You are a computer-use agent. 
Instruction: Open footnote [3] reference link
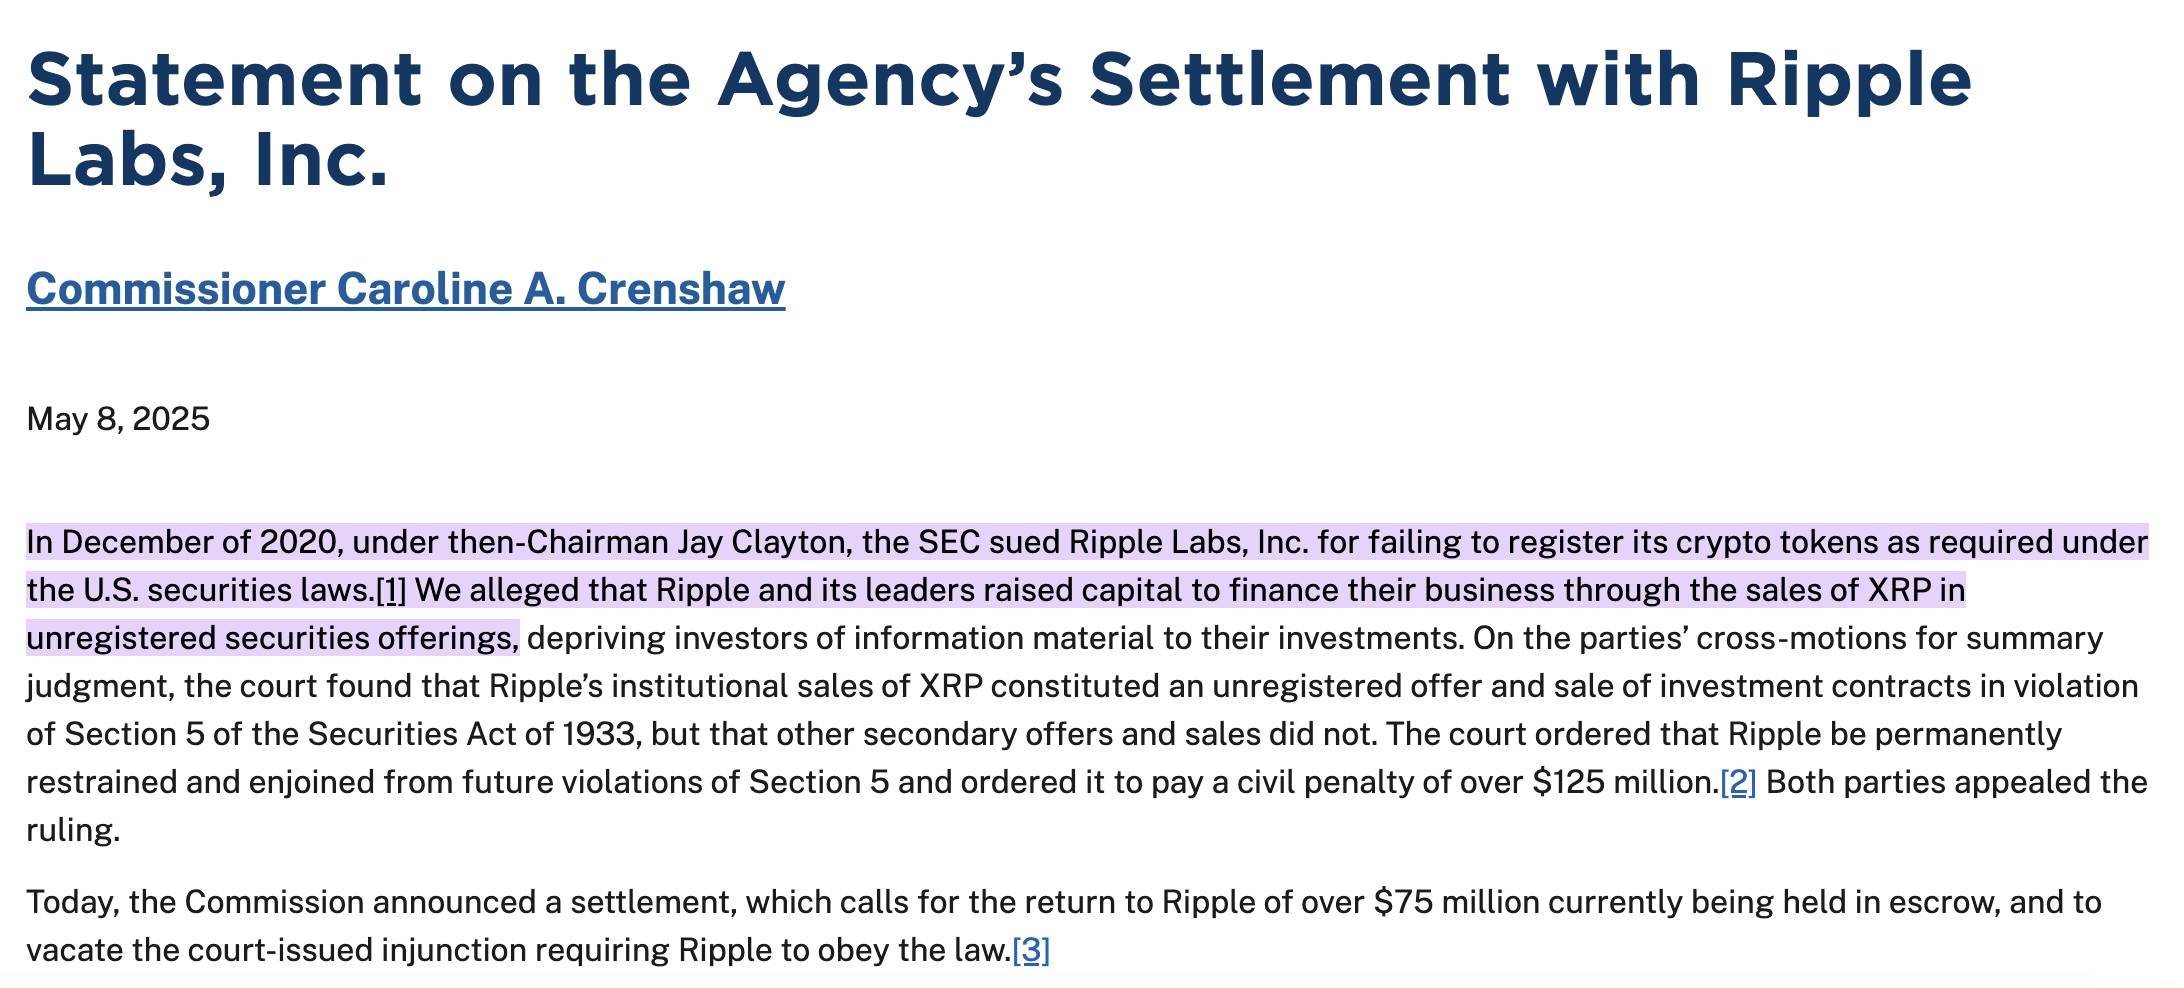[x=1031, y=950]
